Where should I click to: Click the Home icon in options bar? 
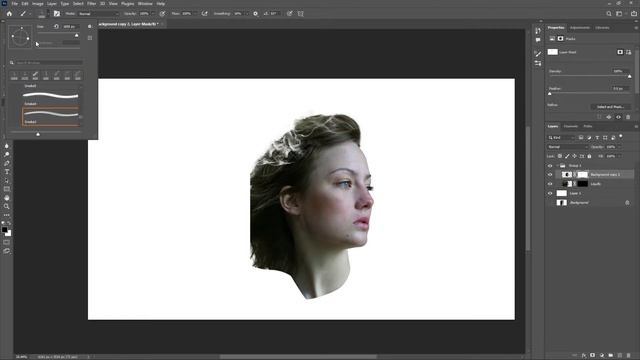coord(9,13)
